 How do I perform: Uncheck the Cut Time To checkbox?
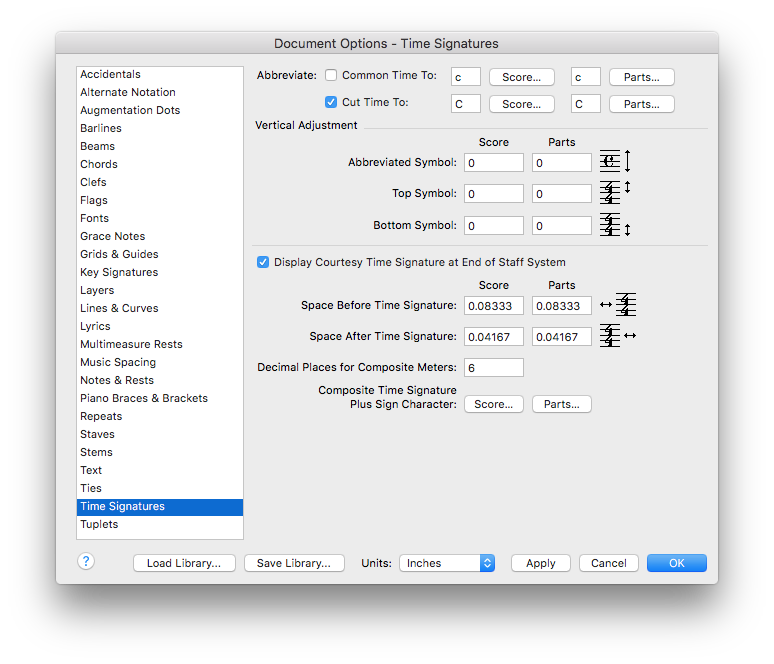[331, 102]
